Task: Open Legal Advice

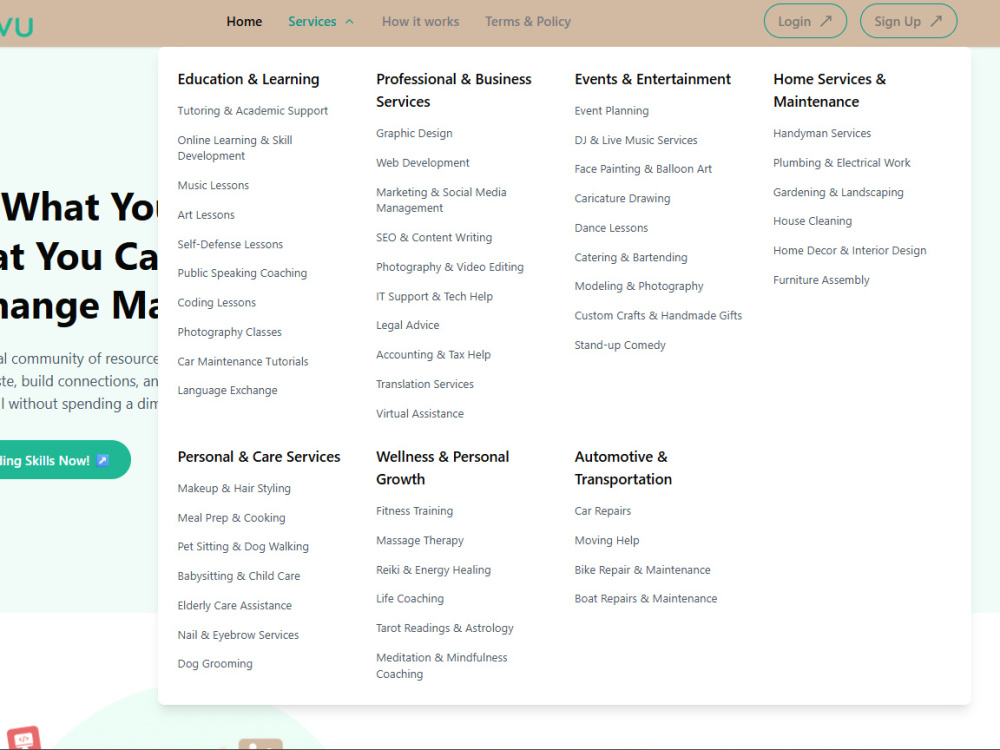Action: click(408, 325)
